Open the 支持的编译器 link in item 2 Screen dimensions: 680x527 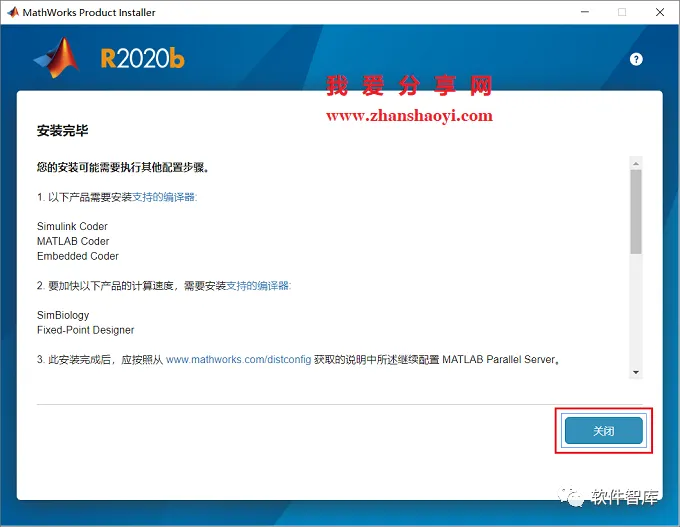(x=258, y=286)
